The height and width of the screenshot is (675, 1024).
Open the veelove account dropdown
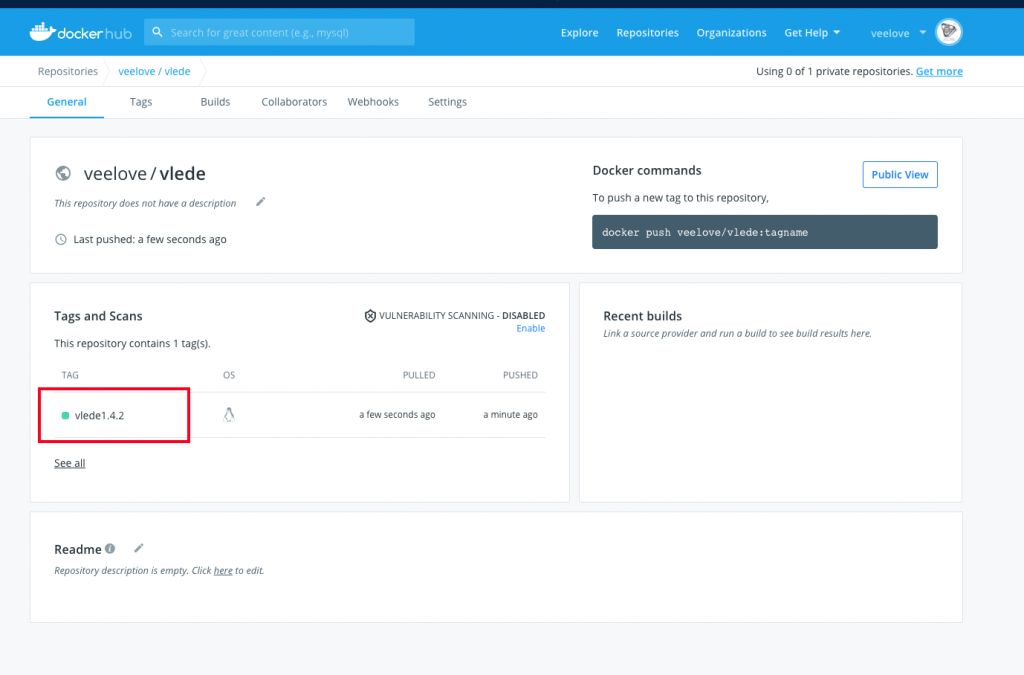pyautogui.click(x=898, y=33)
